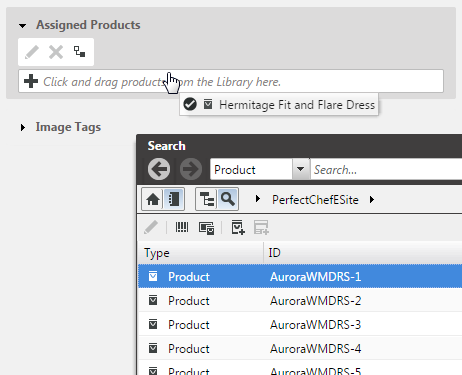Click the barcode icon in results toolbar
The image size is (462, 375).
tap(182, 228)
